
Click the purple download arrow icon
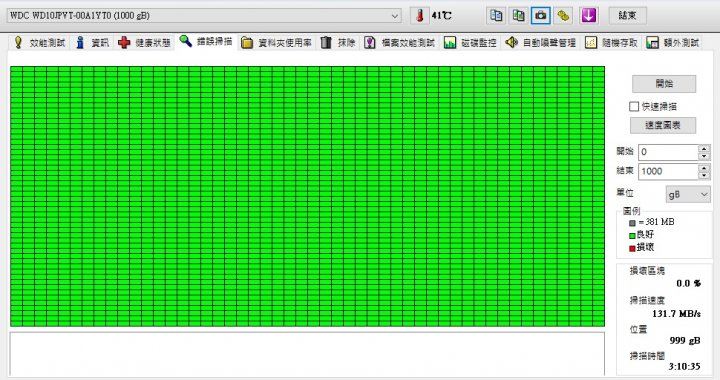point(588,15)
